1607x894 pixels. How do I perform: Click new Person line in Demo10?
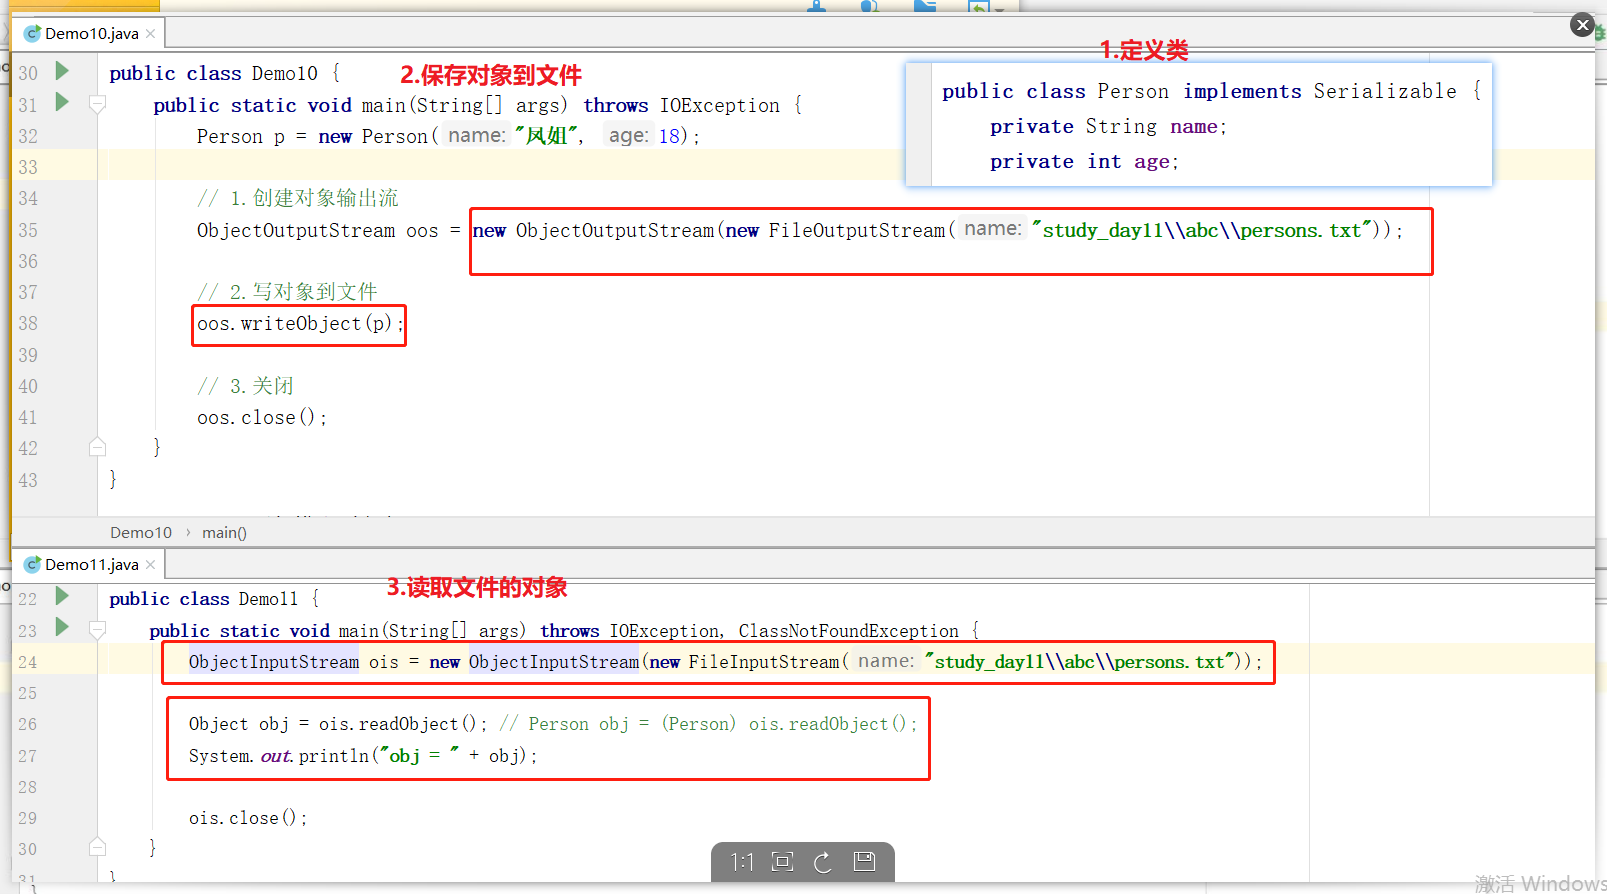448,136
